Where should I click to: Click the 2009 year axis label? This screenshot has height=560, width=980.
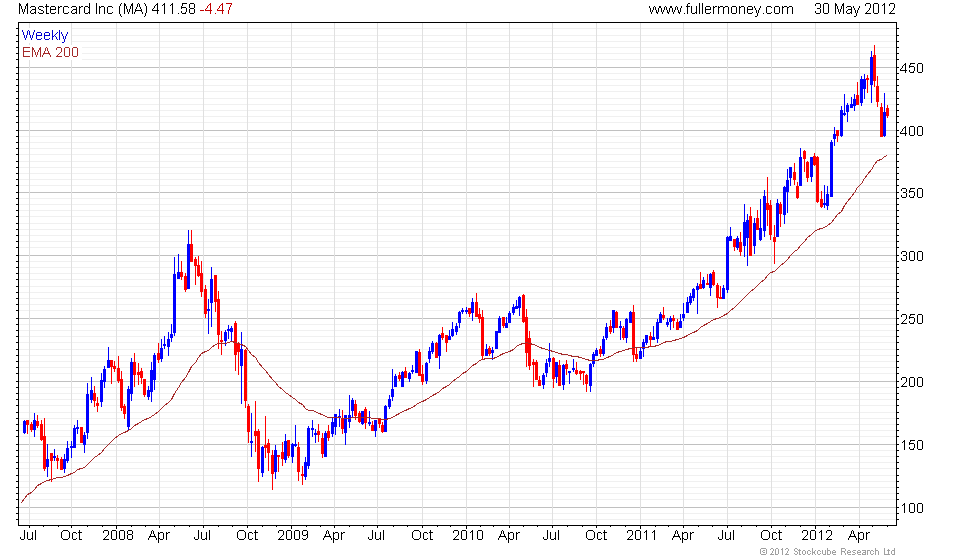(292, 536)
